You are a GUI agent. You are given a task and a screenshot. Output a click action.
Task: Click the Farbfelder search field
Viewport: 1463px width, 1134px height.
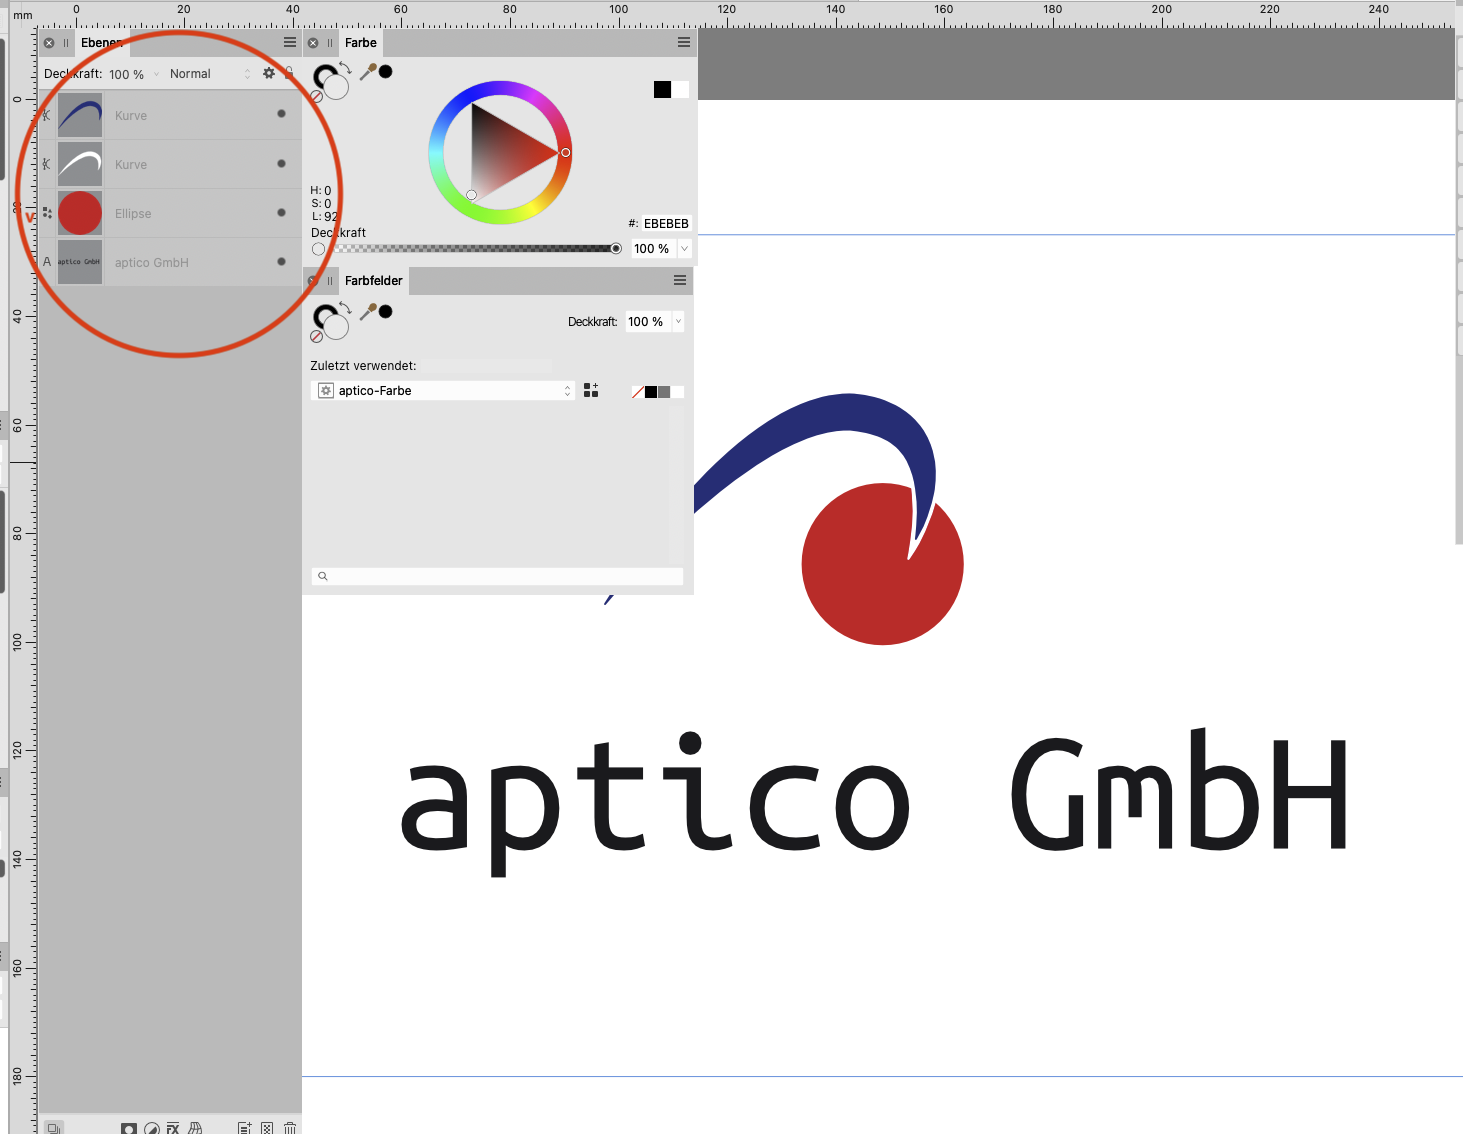point(498,576)
